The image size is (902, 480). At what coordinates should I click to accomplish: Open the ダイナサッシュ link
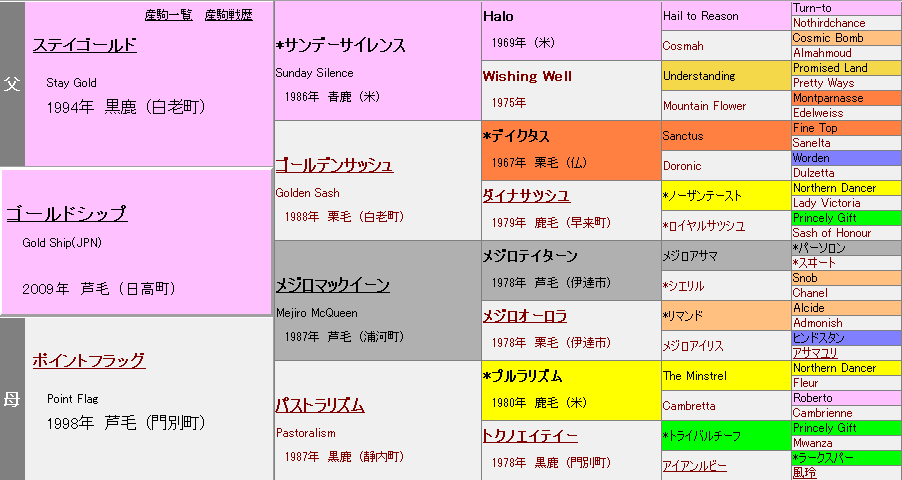point(526,195)
